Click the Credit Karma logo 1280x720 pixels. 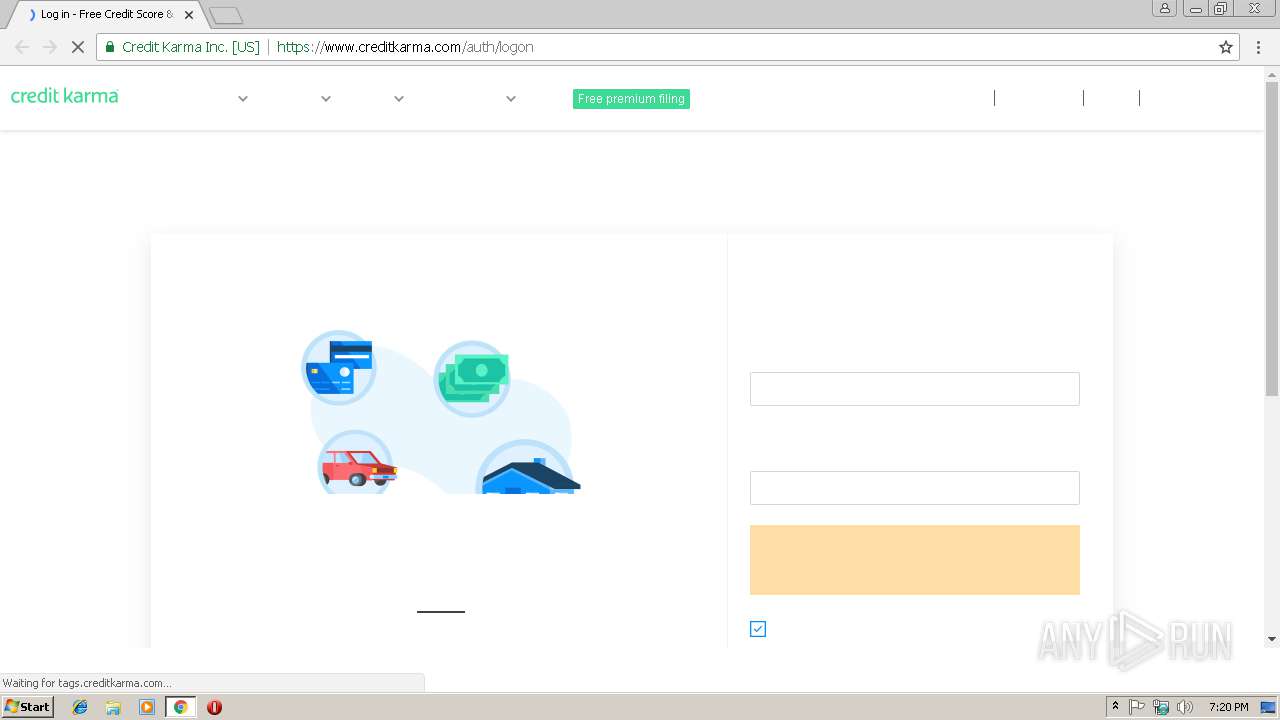(x=65, y=96)
